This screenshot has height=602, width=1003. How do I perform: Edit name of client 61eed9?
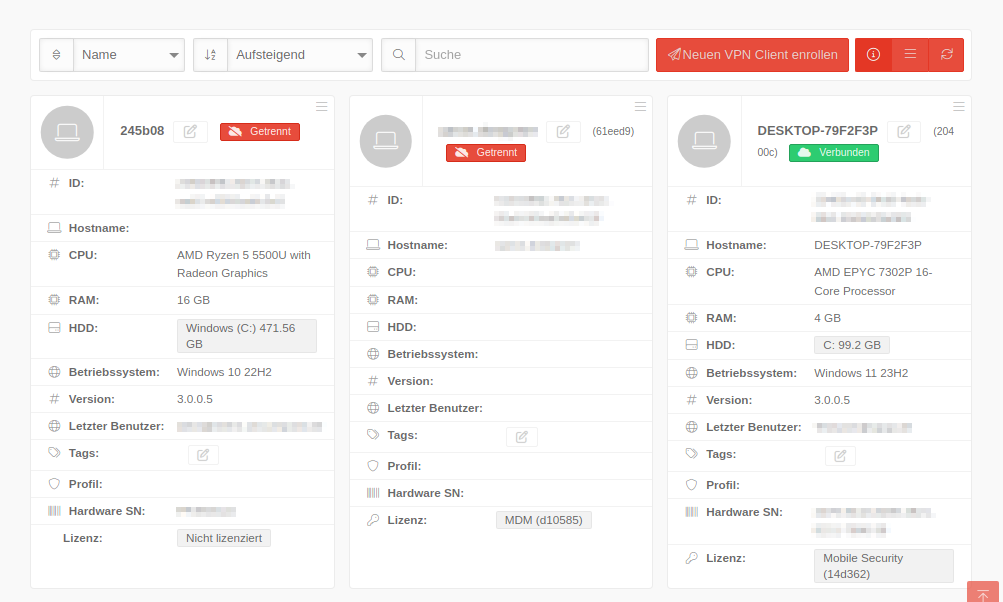(563, 132)
